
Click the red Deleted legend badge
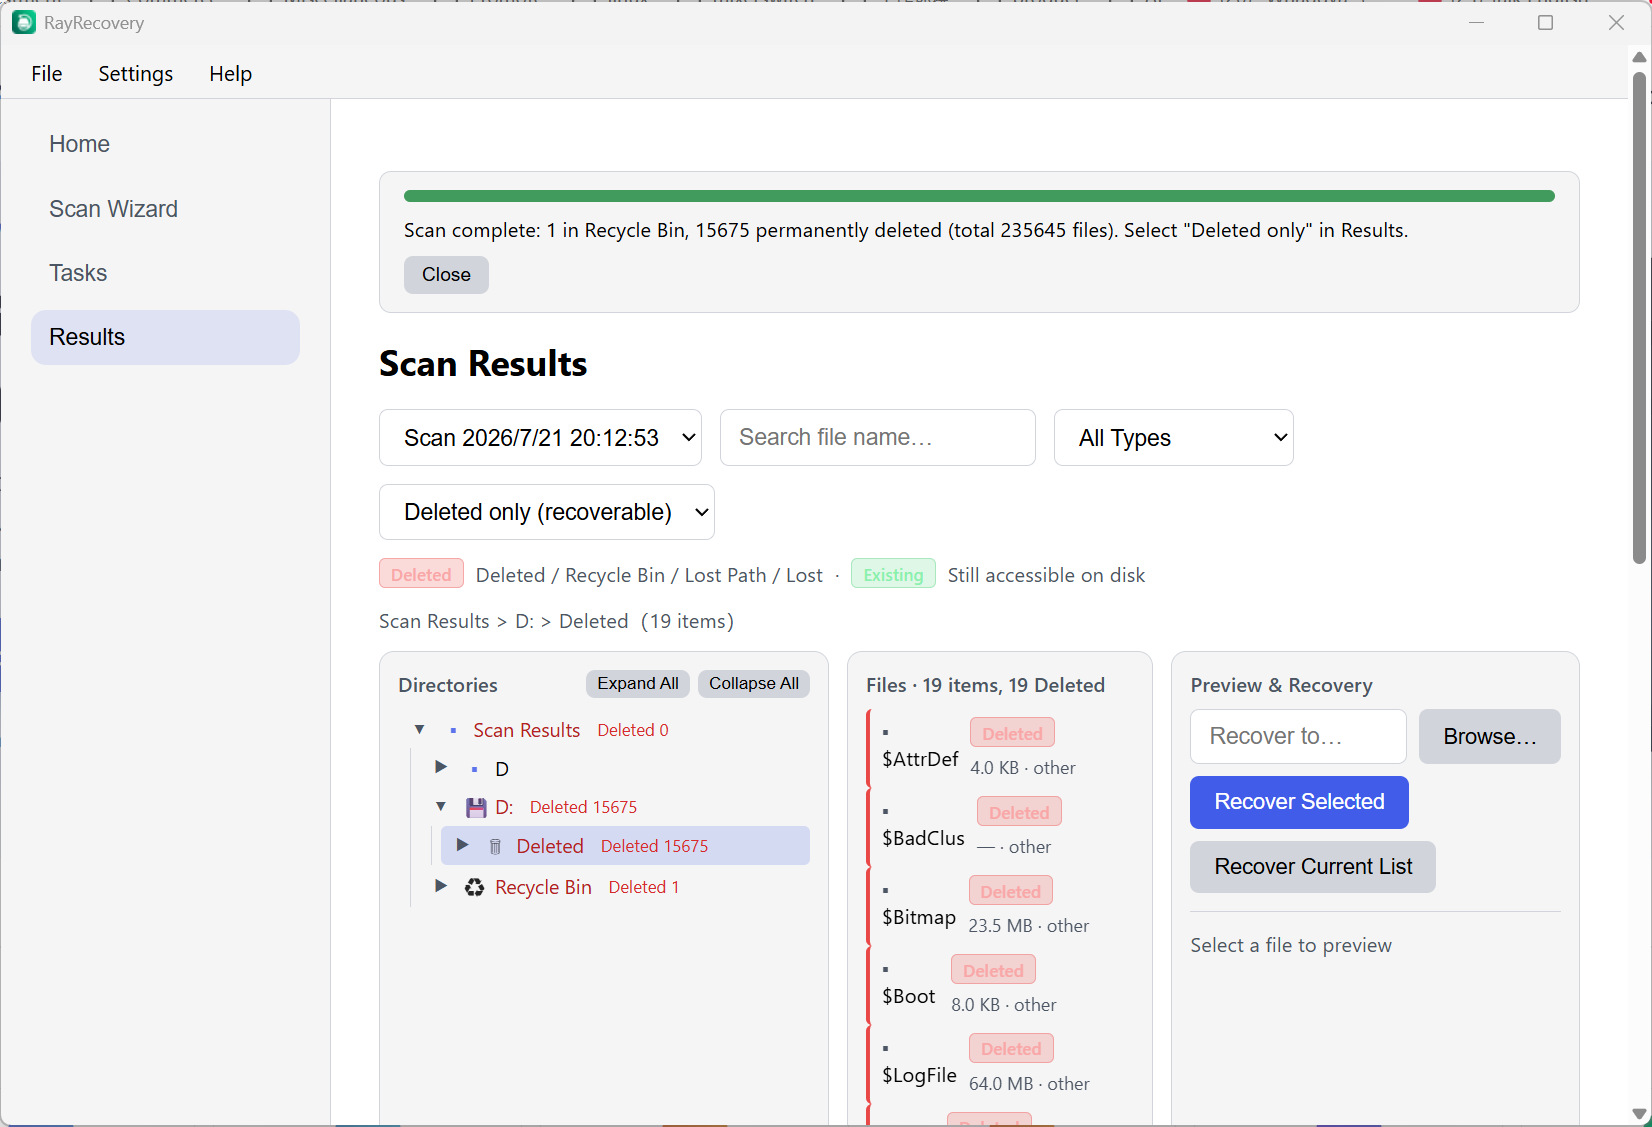pos(421,574)
